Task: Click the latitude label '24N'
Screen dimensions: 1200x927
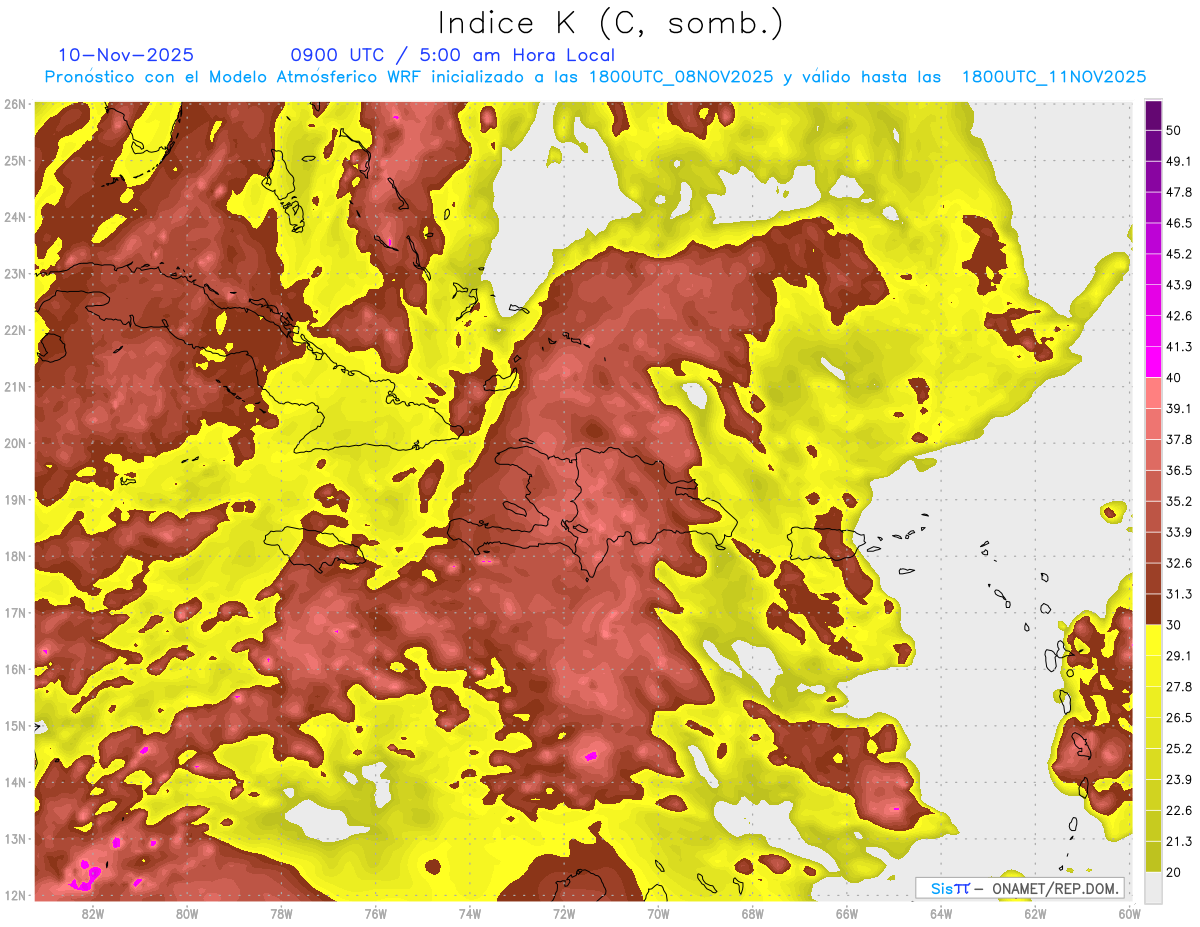Action: pos(15,217)
